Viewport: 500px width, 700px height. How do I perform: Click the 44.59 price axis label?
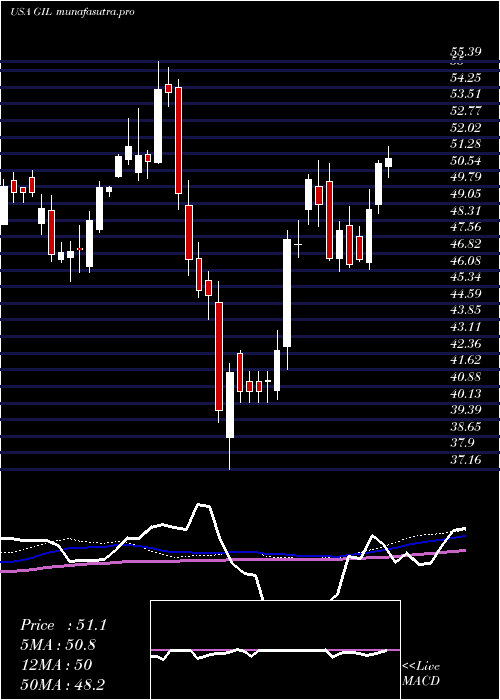coord(466,294)
